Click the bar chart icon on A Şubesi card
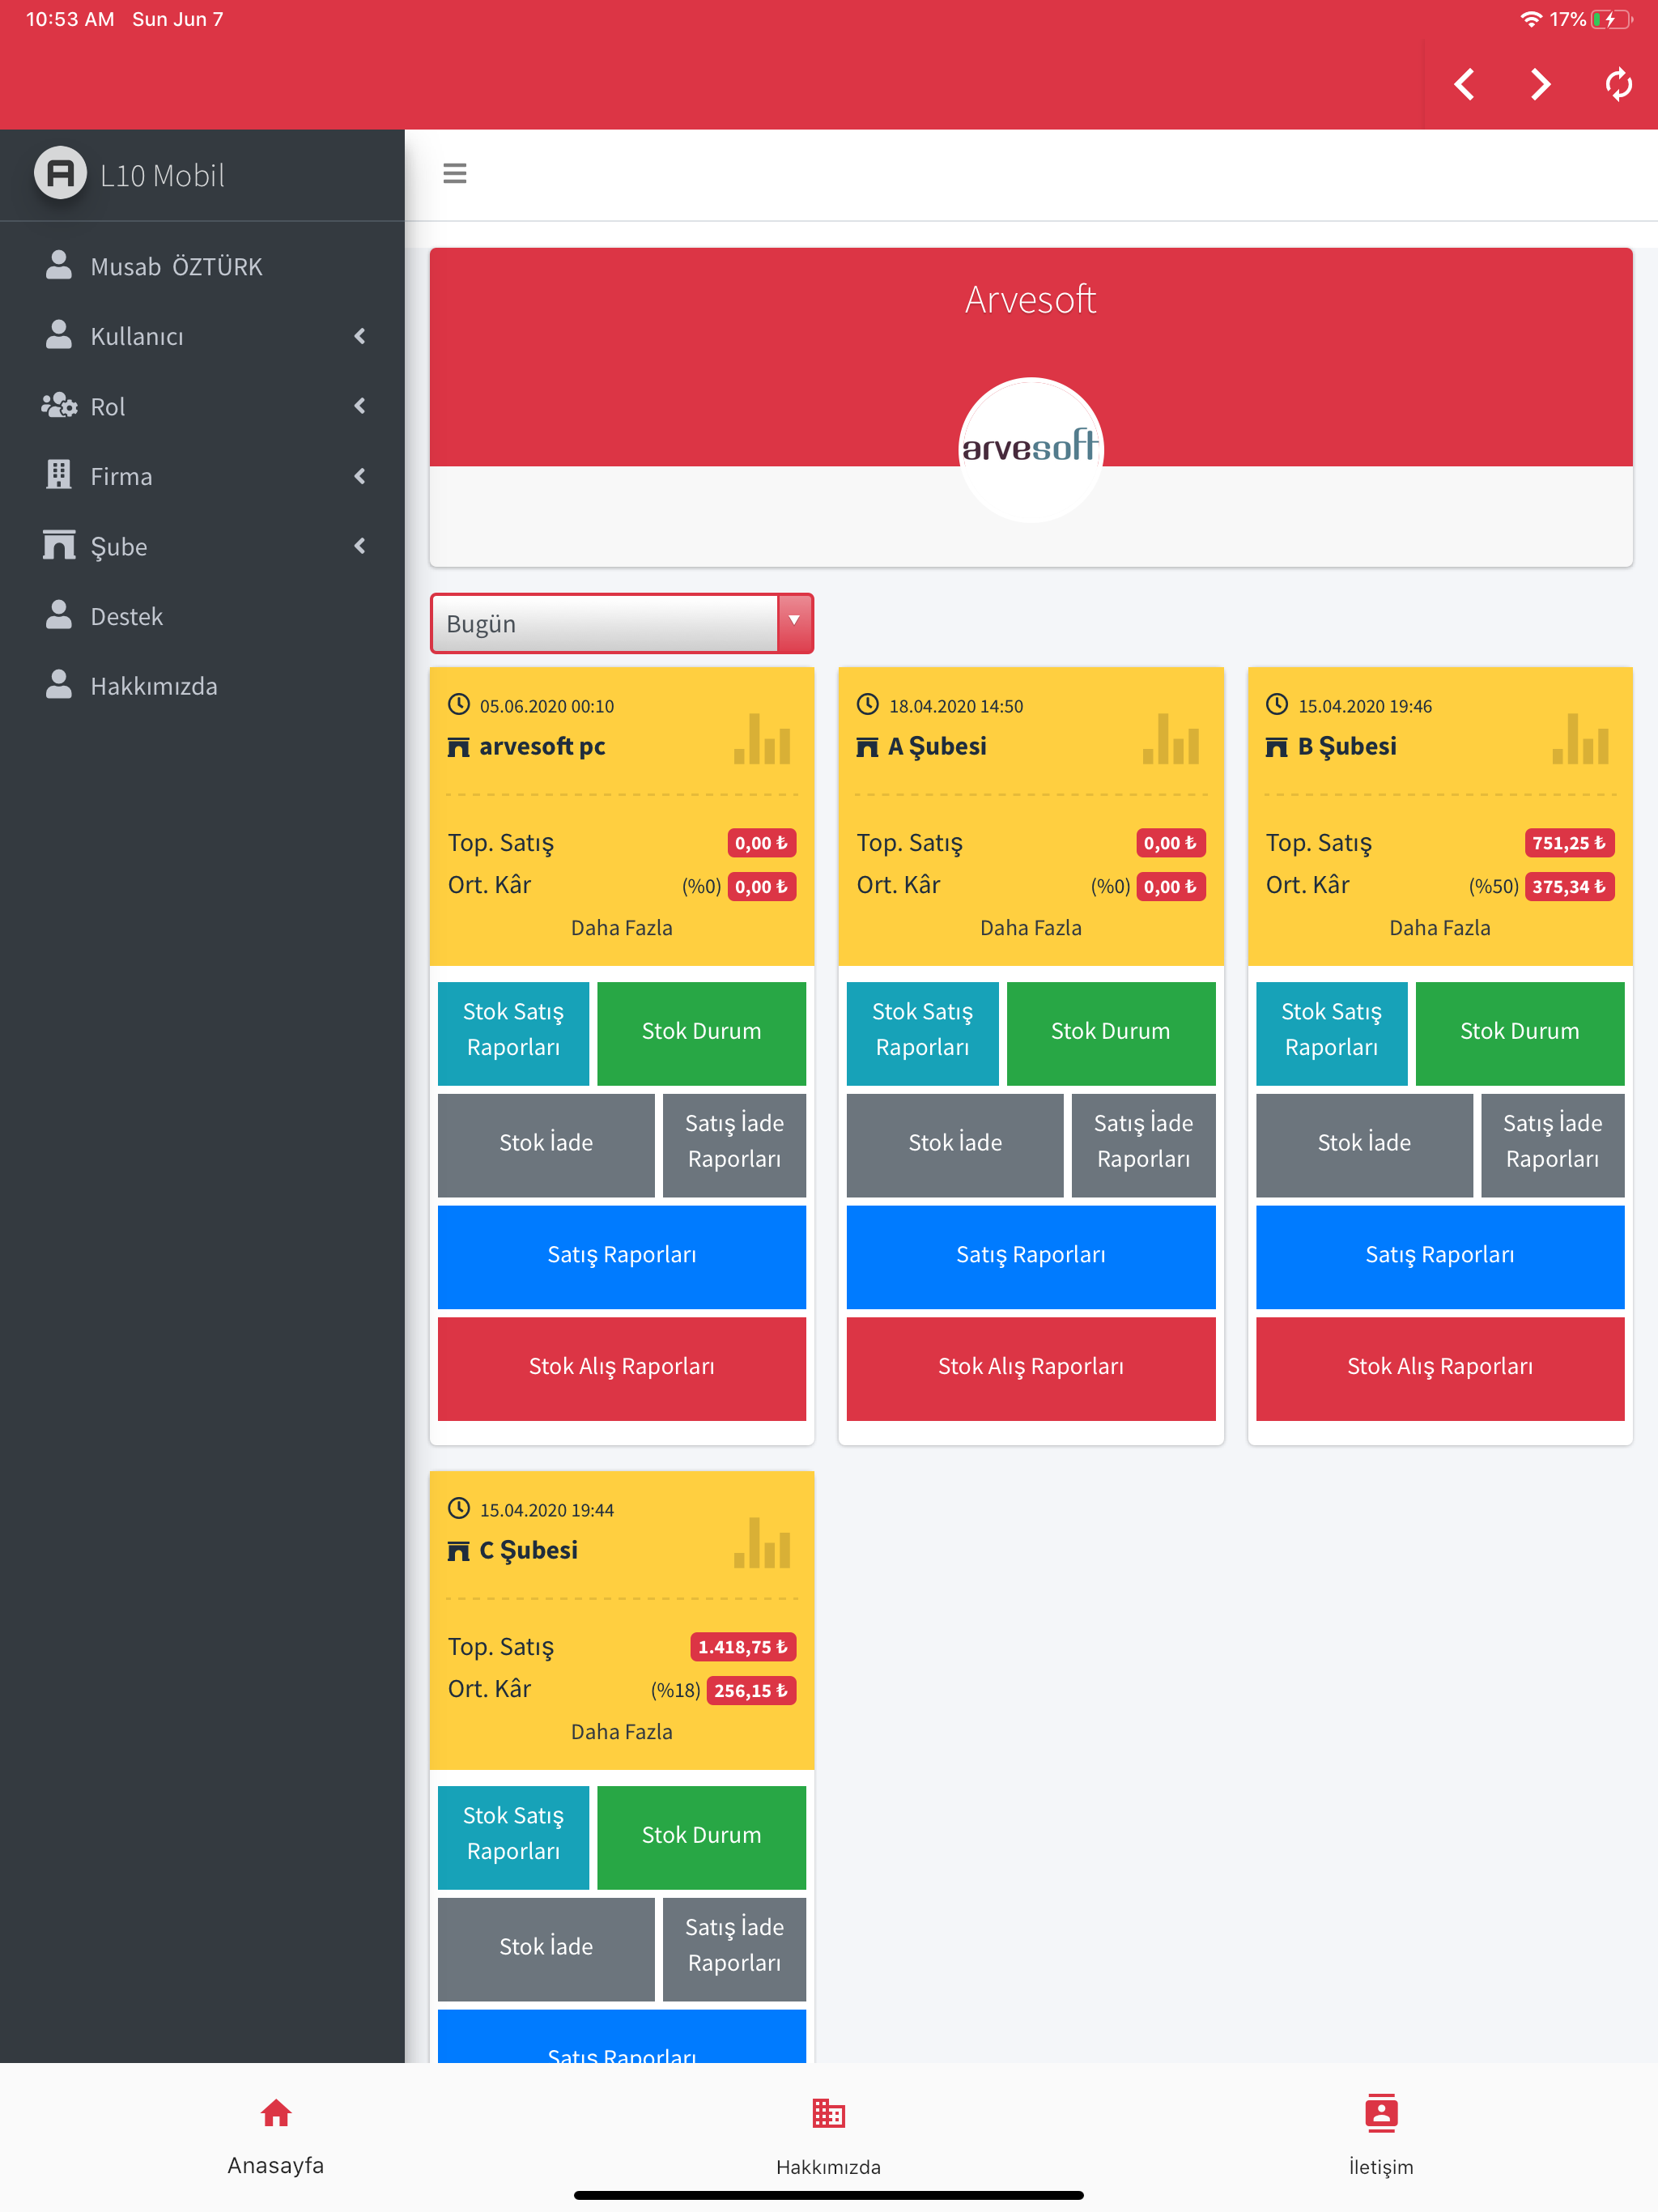 (1171, 739)
